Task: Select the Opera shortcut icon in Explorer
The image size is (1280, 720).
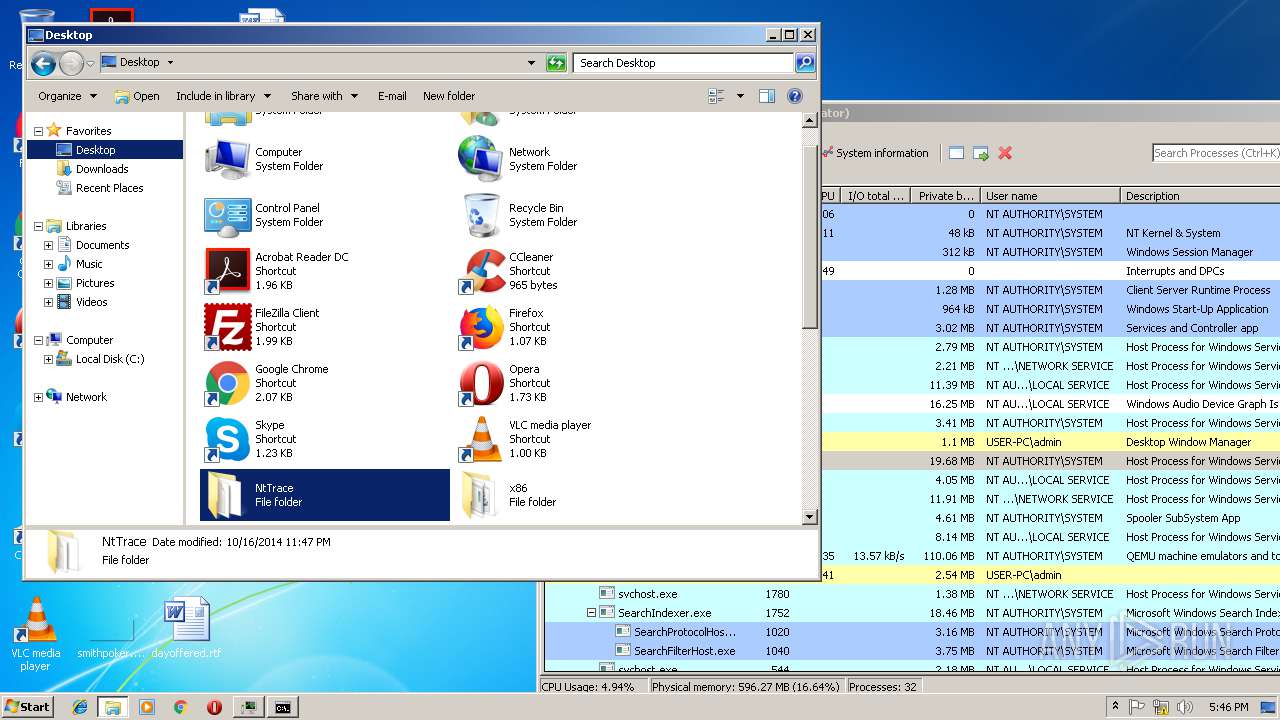Action: (481, 382)
